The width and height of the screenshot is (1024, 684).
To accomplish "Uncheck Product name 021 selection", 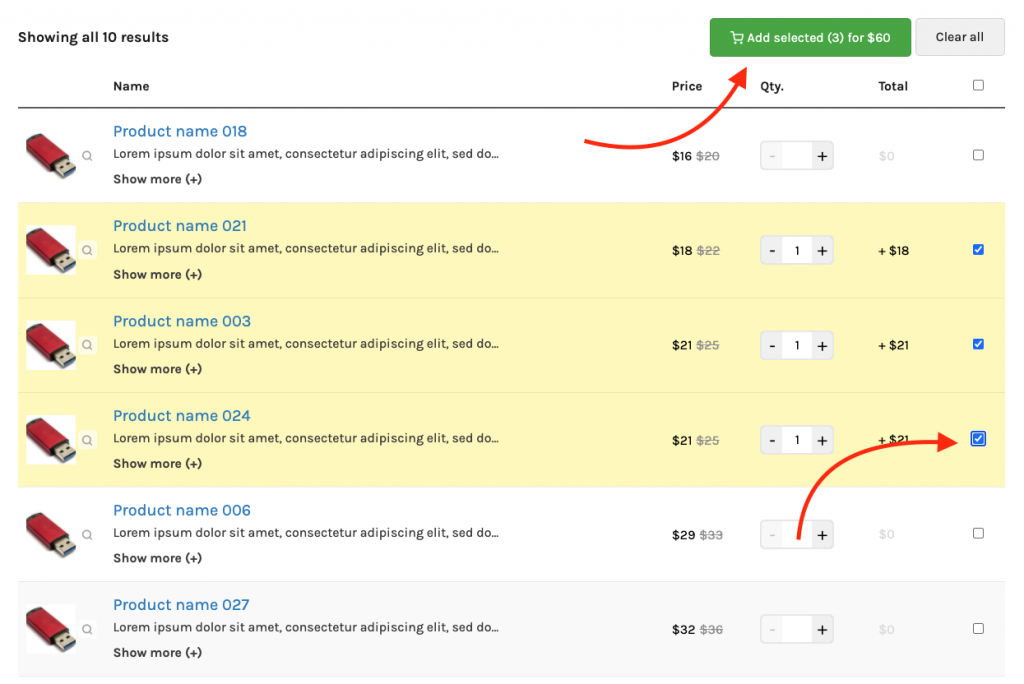I will (978, 249).
